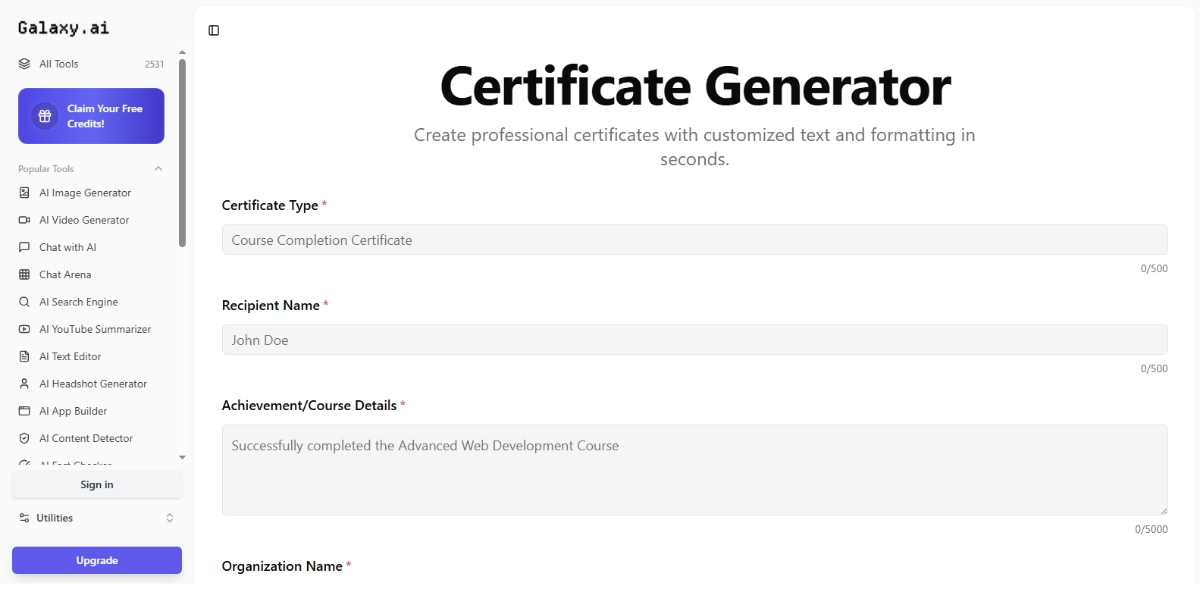Click the AI App Builder window icon
The image size is (1200, 610).
tap(25, 411)
